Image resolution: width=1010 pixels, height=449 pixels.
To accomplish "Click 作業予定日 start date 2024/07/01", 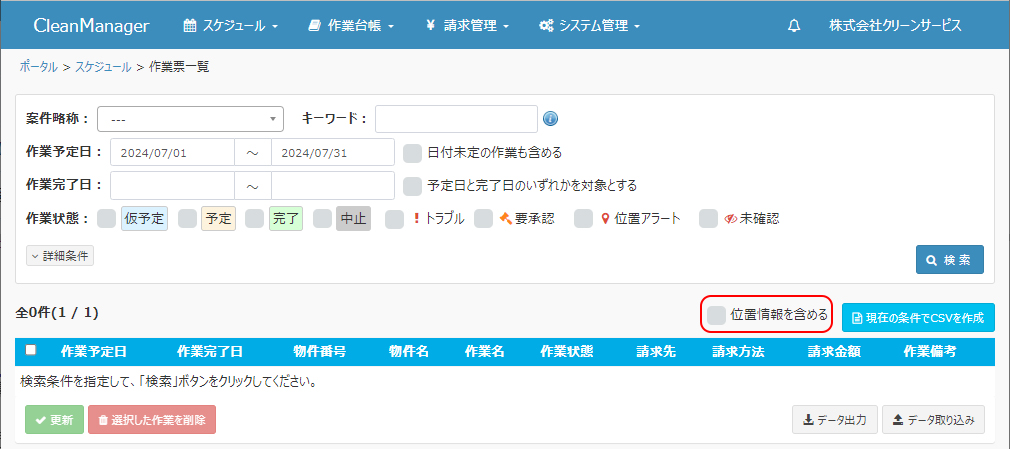I will [172, 153].
